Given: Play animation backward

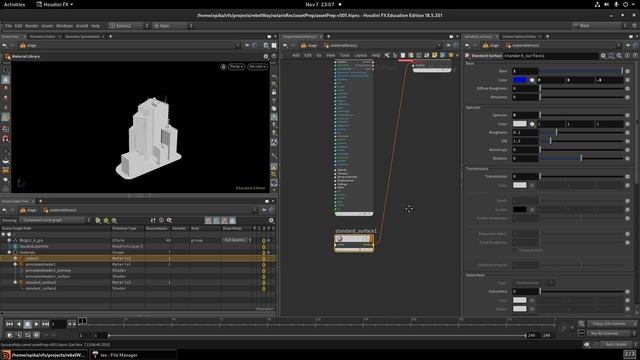Looking at the screenshot, I should 18,324.
